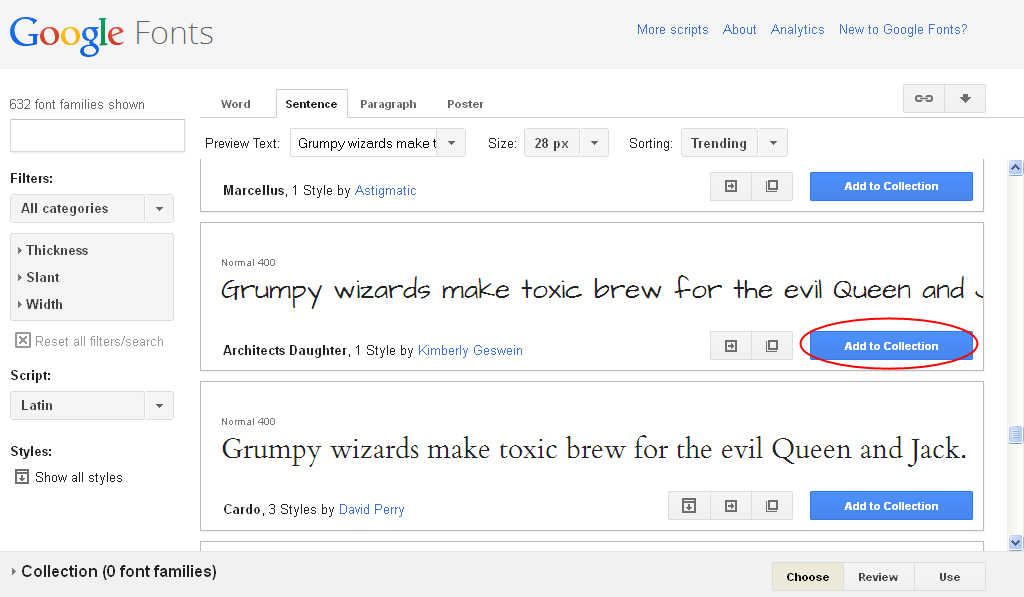This screenshot has width=1024, height=597.
Task: Click Reset all filters/search
Action: [x=89, y=341]
